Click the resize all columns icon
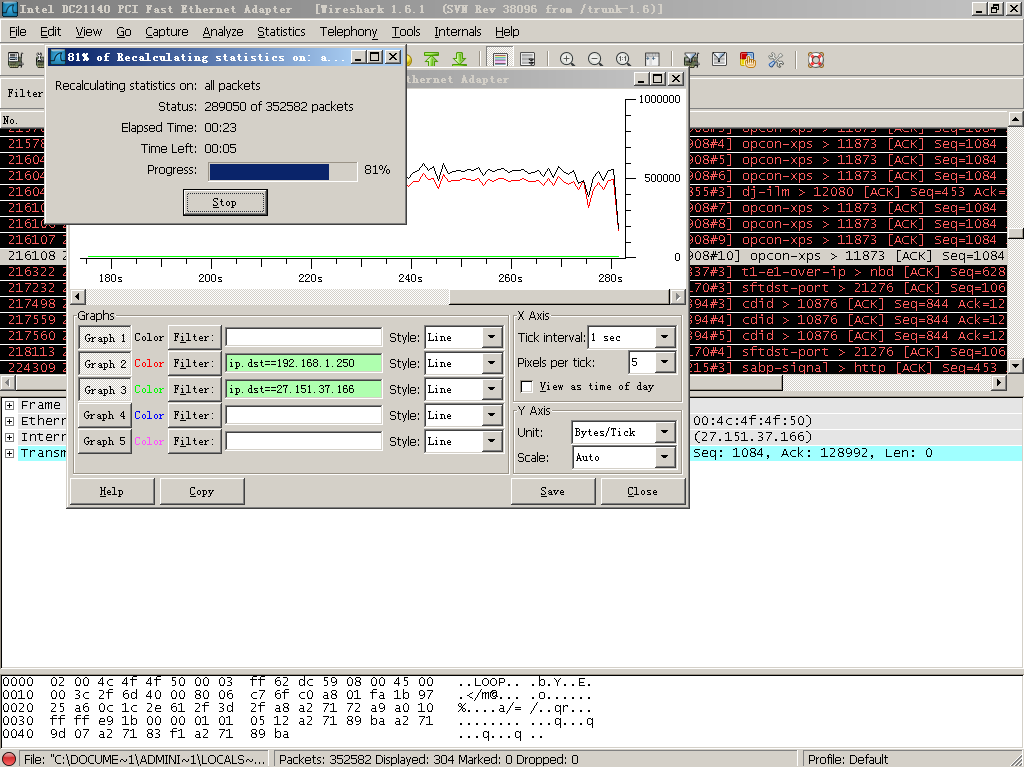The image size is (1024, 768). coord(652,59)
